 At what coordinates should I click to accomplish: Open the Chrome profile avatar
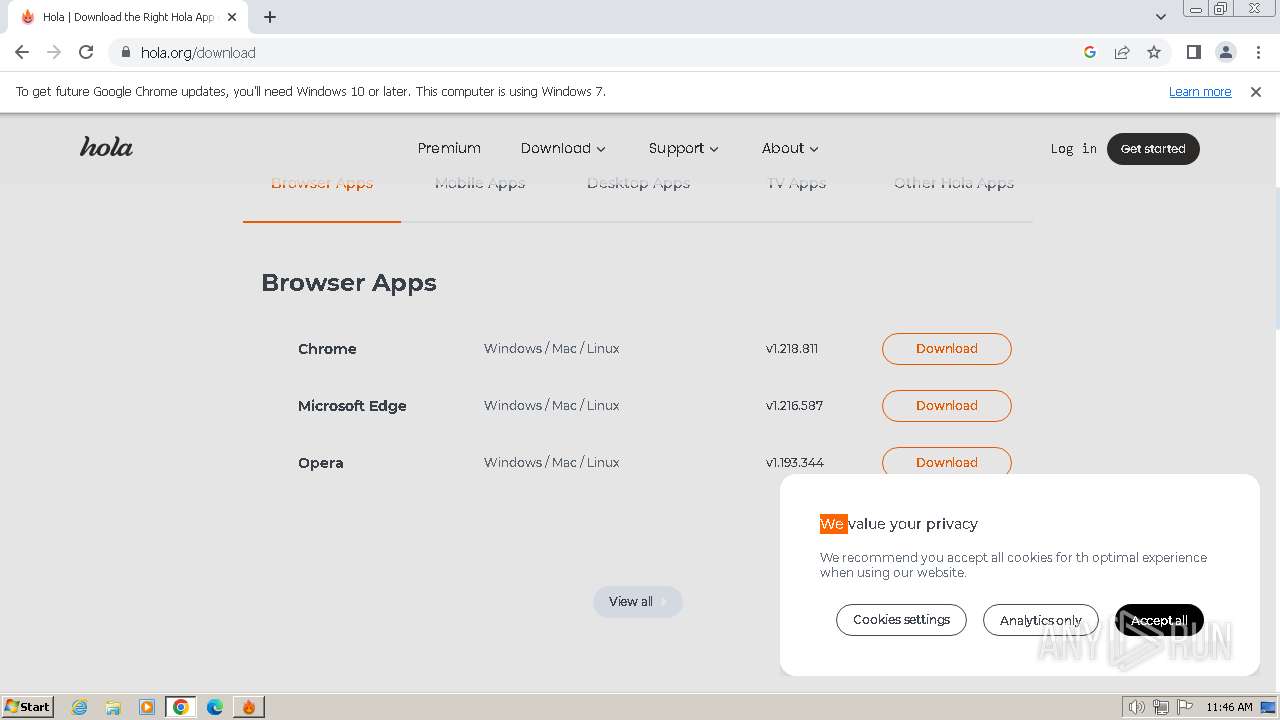coord(1225,52)
